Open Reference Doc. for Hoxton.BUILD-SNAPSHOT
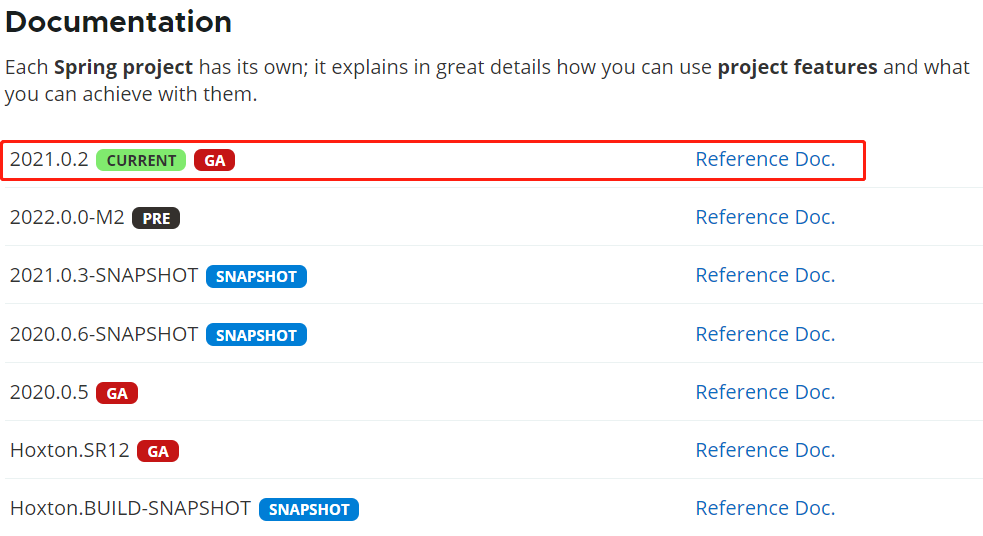 coord(765,508)
